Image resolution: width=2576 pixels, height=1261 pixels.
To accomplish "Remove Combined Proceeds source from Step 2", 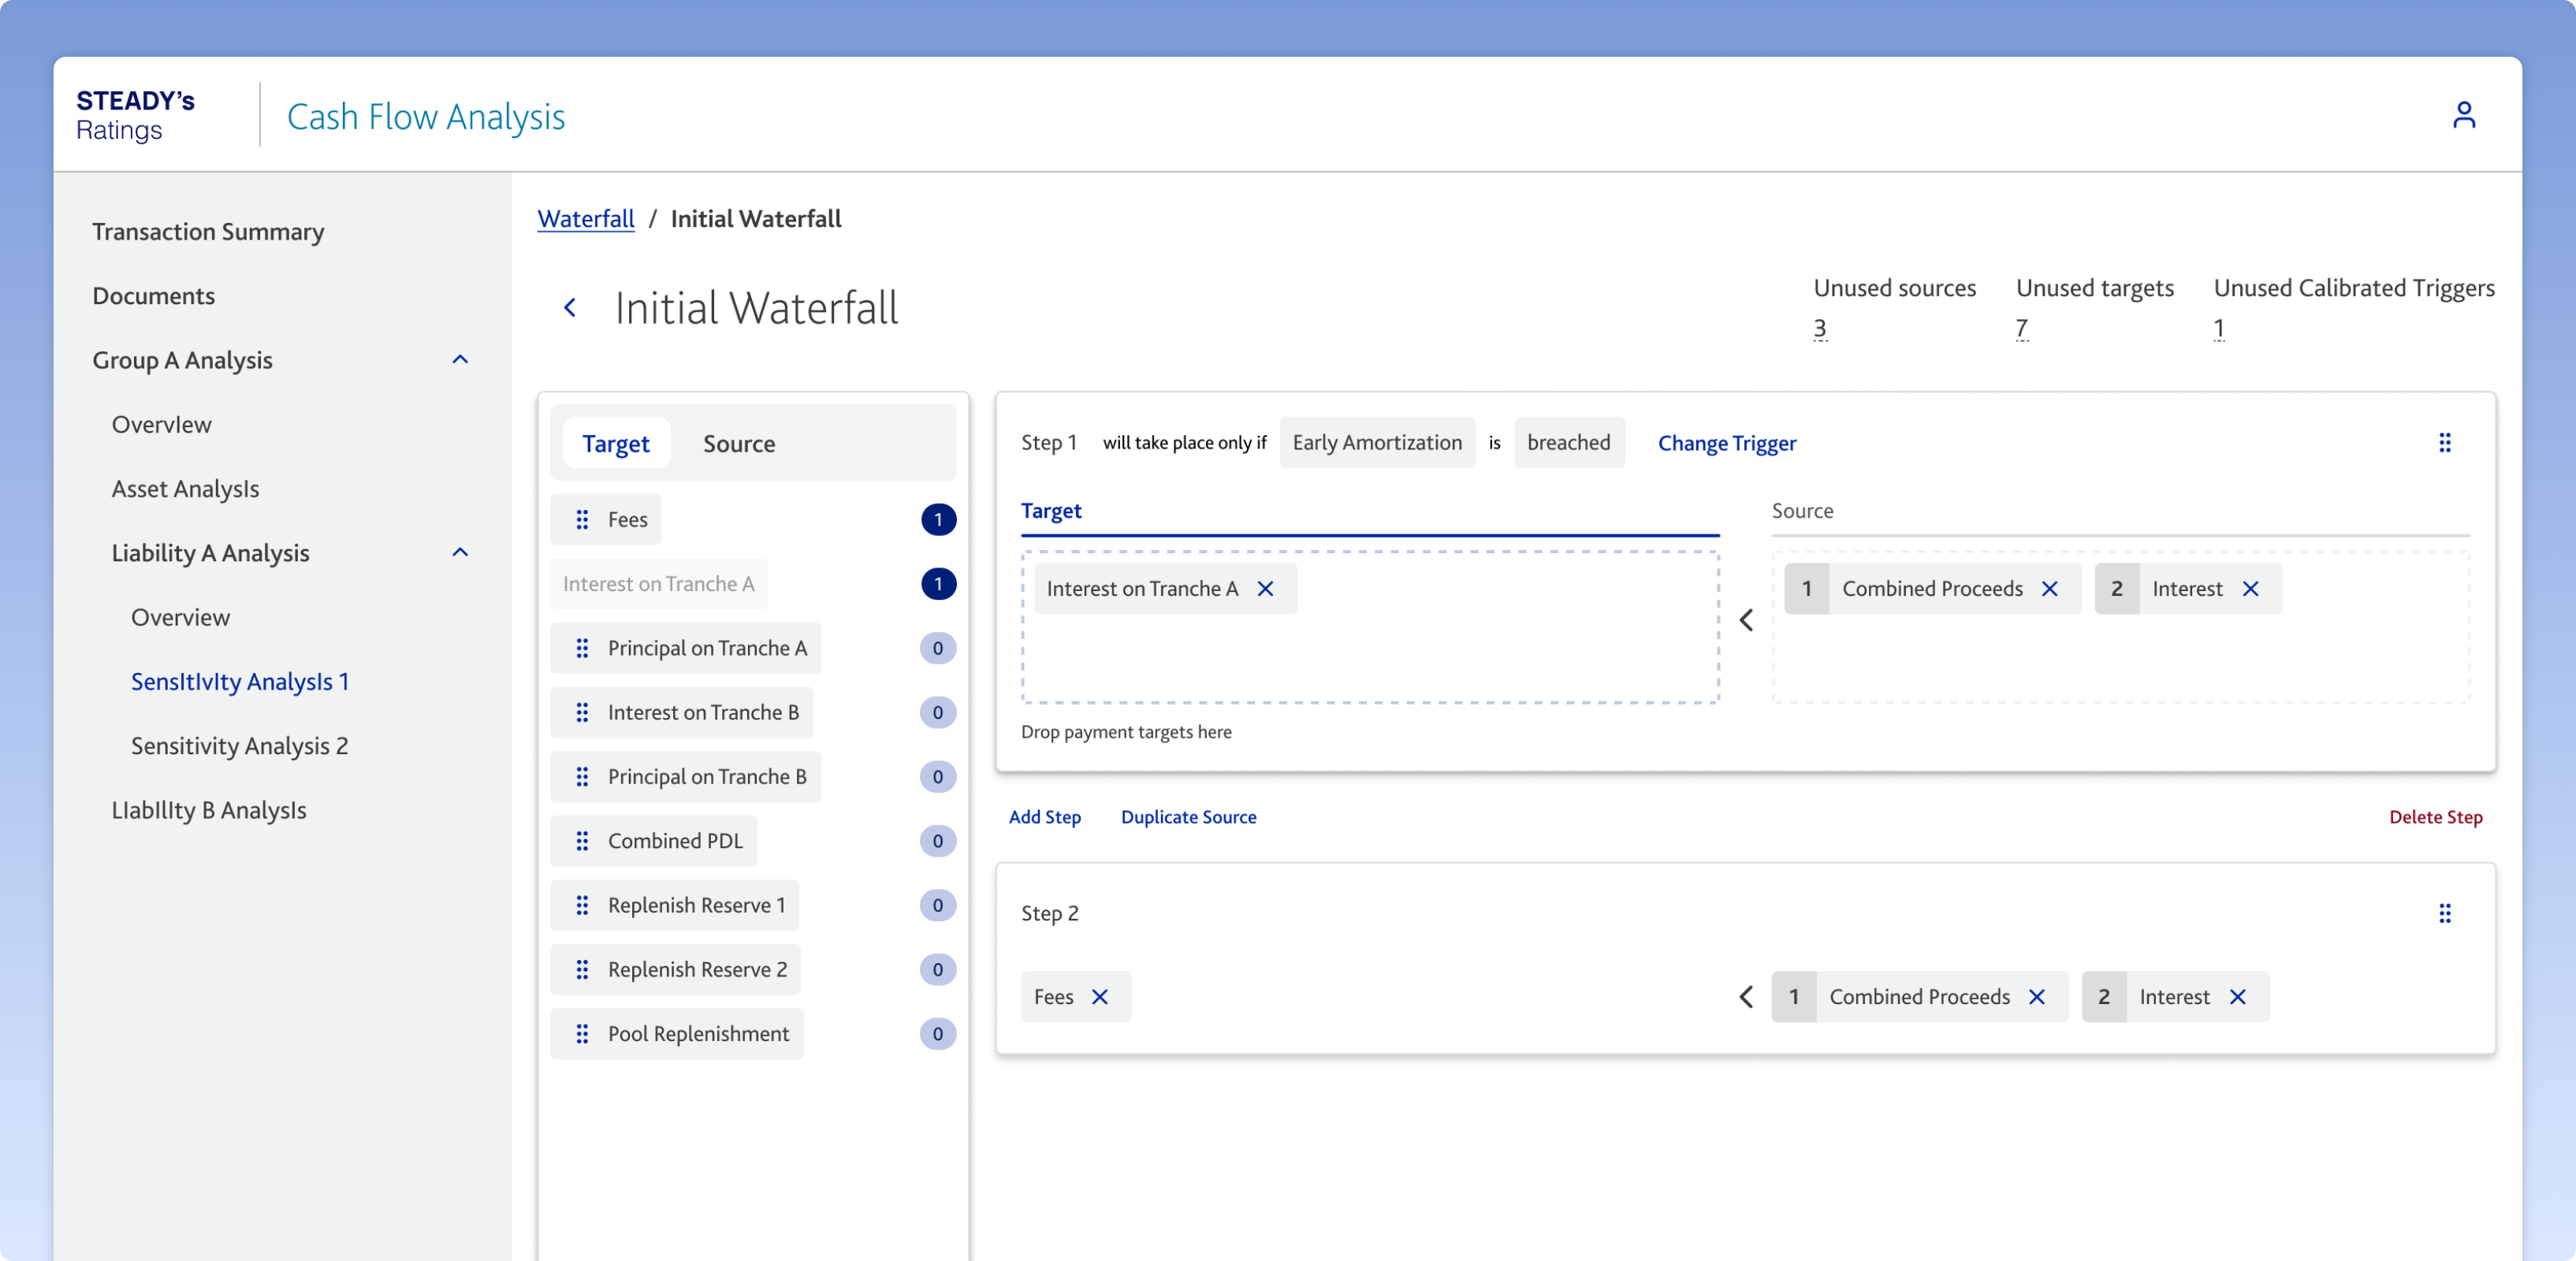I will [2036, 997].
